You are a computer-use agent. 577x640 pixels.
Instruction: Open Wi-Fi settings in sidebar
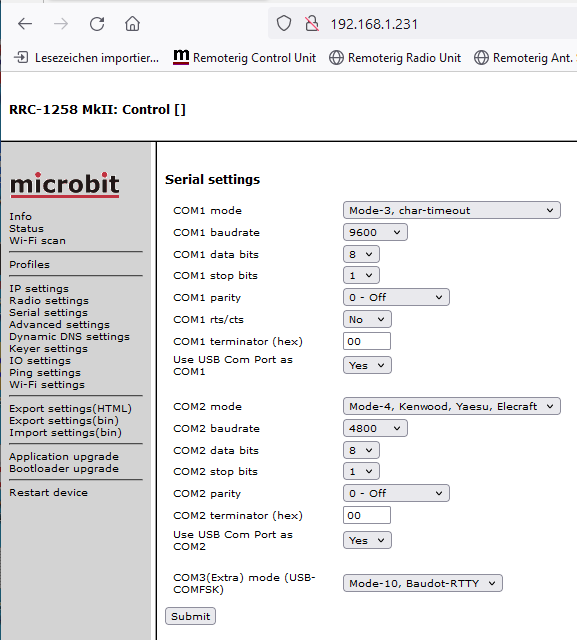point(47,384)
